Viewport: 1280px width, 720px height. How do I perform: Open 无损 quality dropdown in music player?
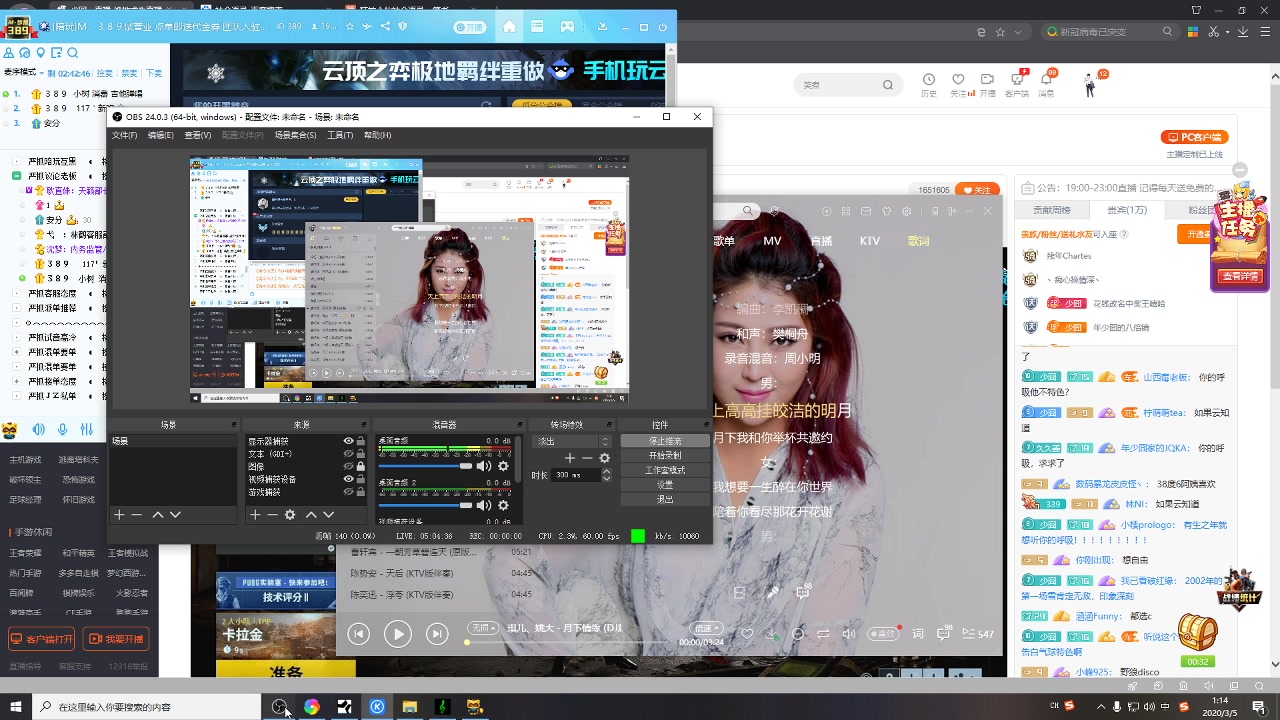pos(483,628)
